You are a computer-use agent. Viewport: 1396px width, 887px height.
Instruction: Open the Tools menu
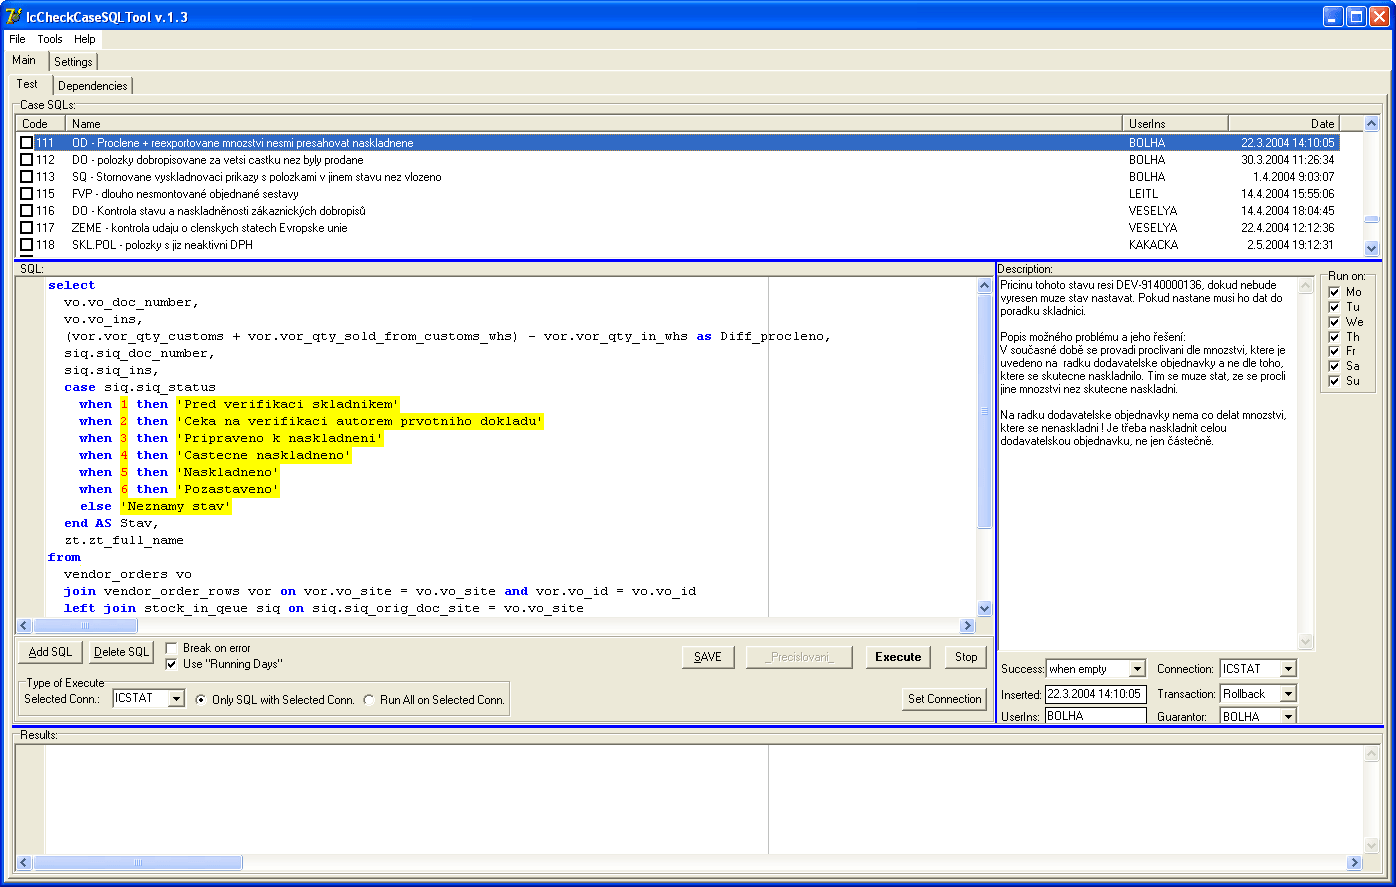coord(50,39)
